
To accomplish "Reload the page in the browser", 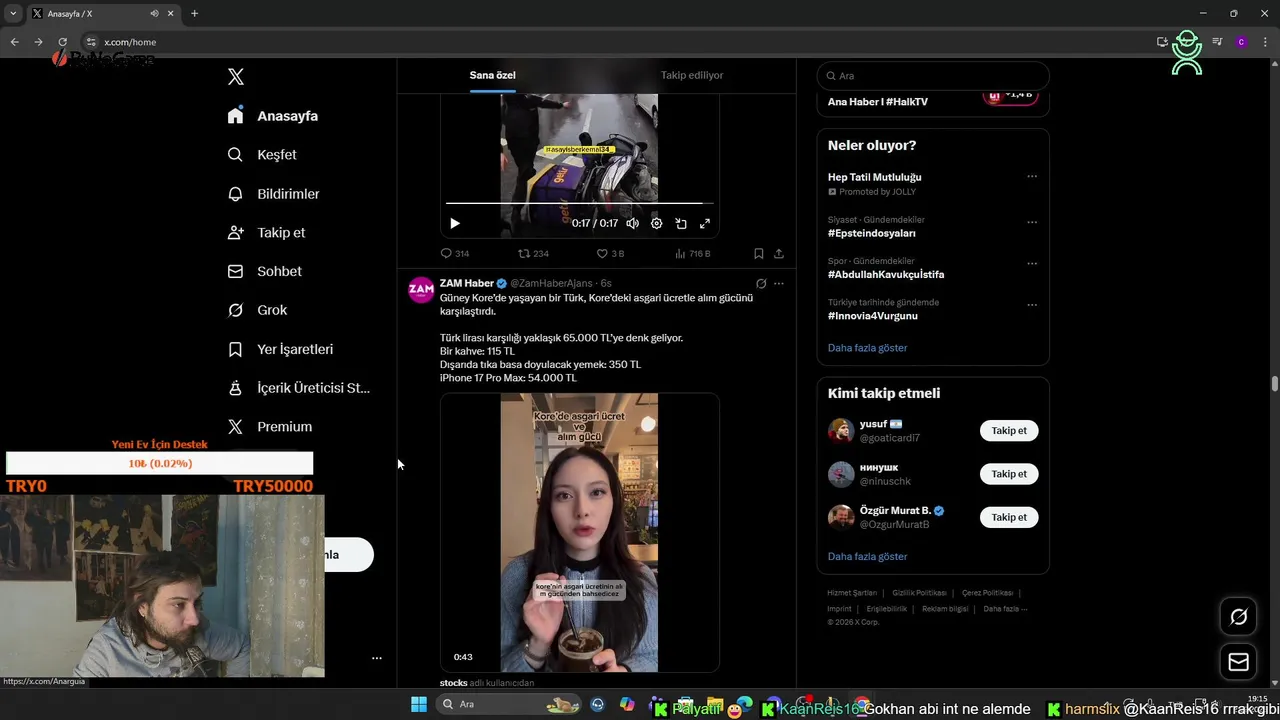I will coord(62,42).
